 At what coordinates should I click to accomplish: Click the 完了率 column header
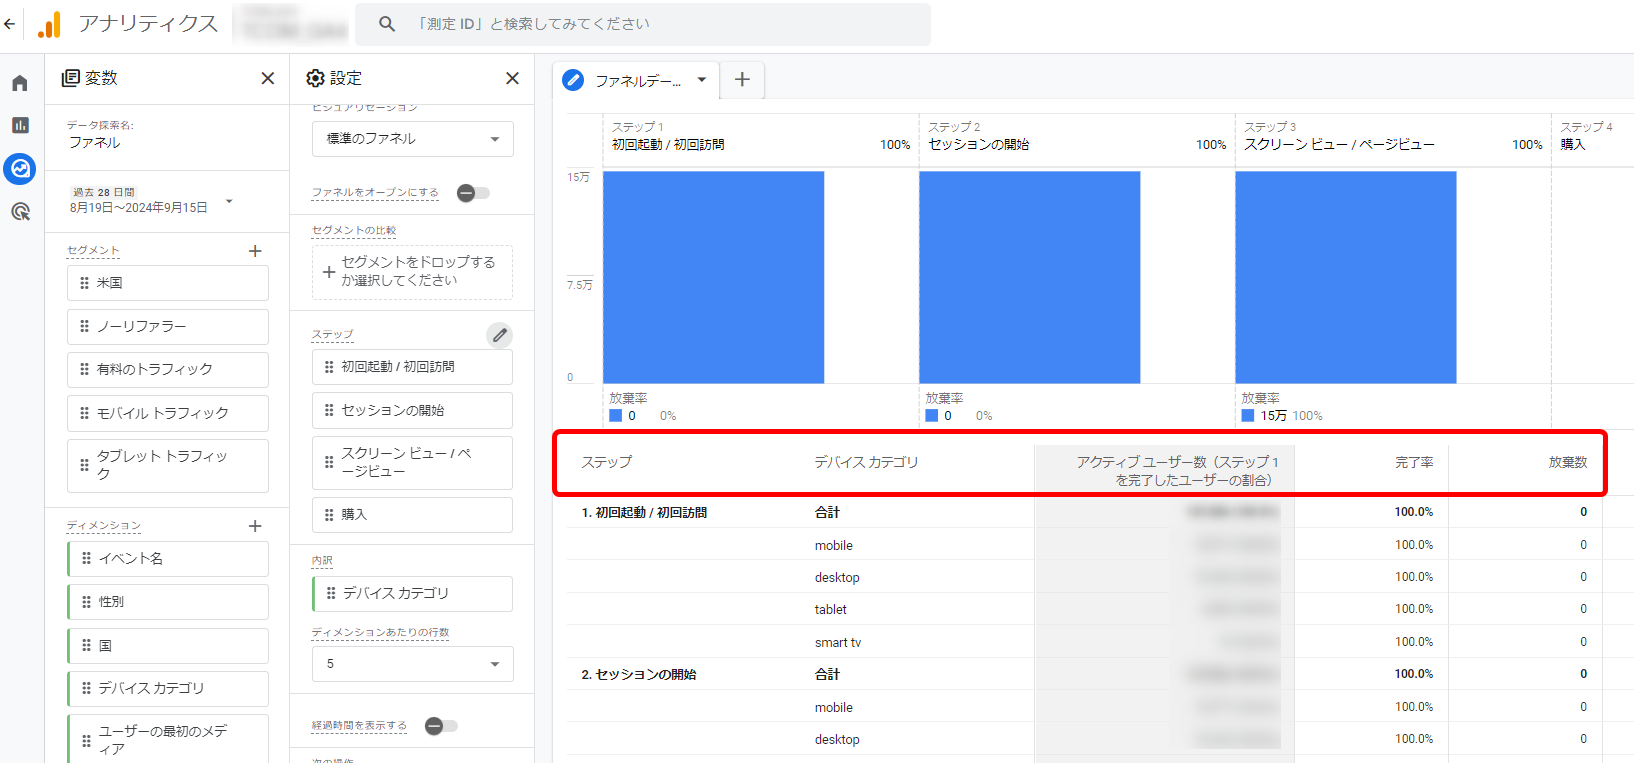pos(1414,462)
